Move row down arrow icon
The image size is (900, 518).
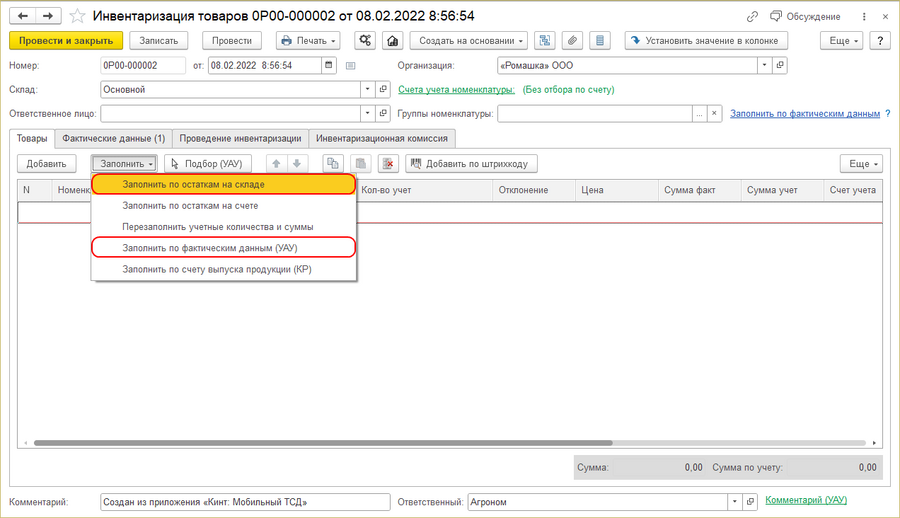click(x=297, y=164)
